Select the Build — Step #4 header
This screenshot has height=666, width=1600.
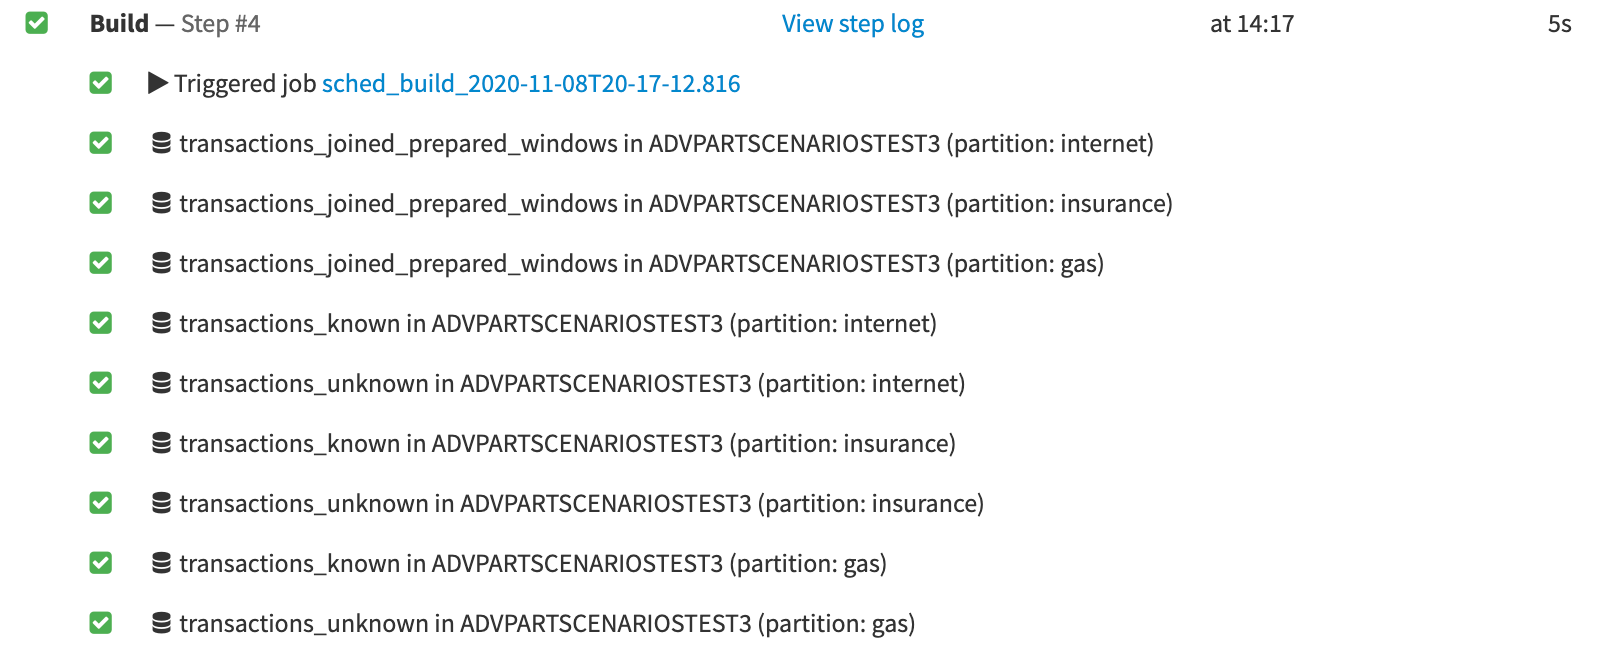tap(175, 24)
